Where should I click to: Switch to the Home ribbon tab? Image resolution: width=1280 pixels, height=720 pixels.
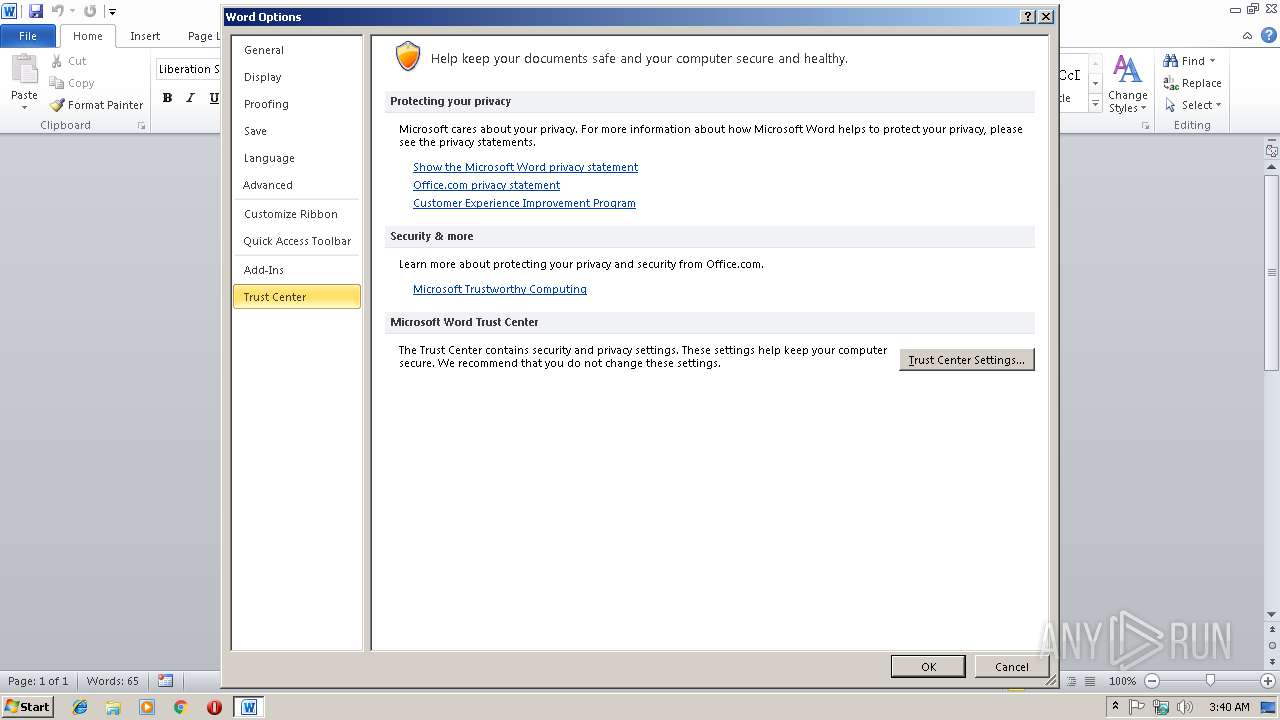point(87,36)
